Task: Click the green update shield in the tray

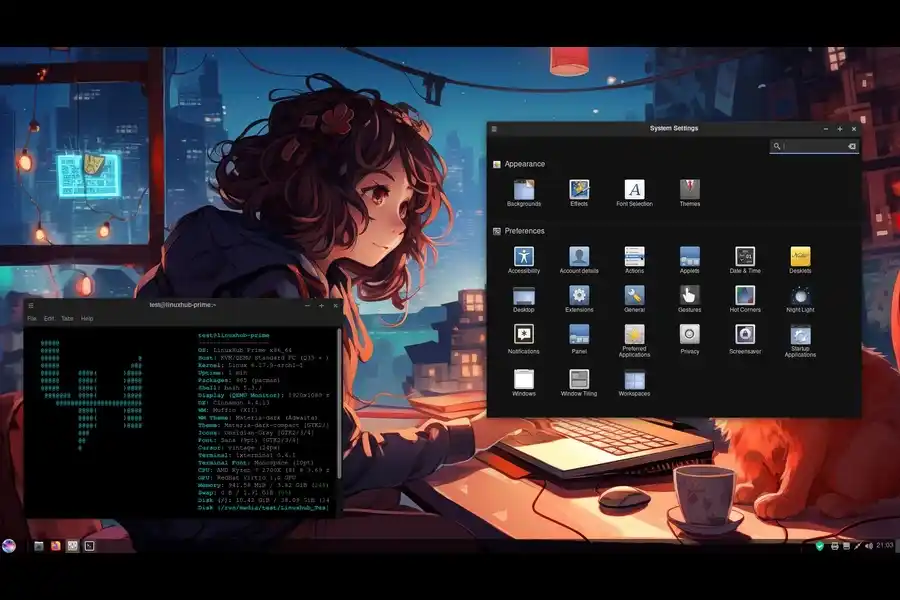Action: coord(821,546)
